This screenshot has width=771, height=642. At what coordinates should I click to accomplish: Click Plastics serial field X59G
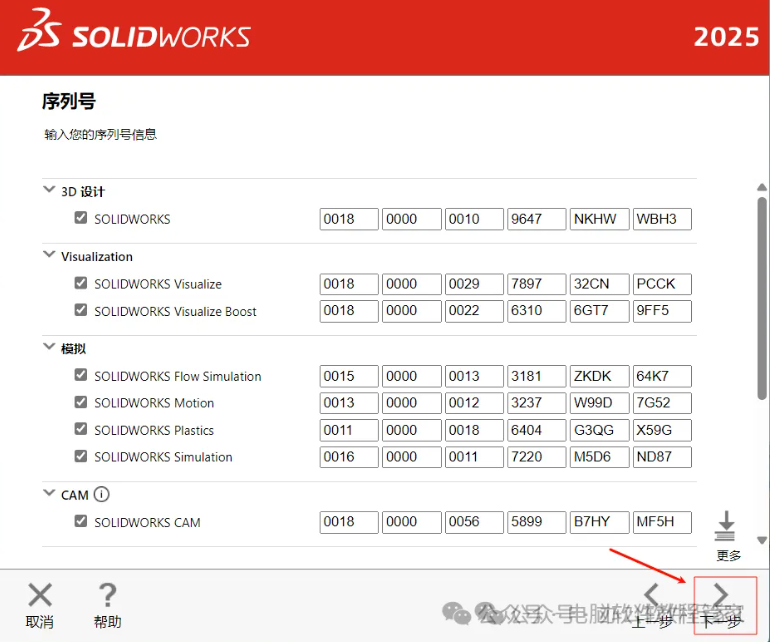click(x=662, y=430)
